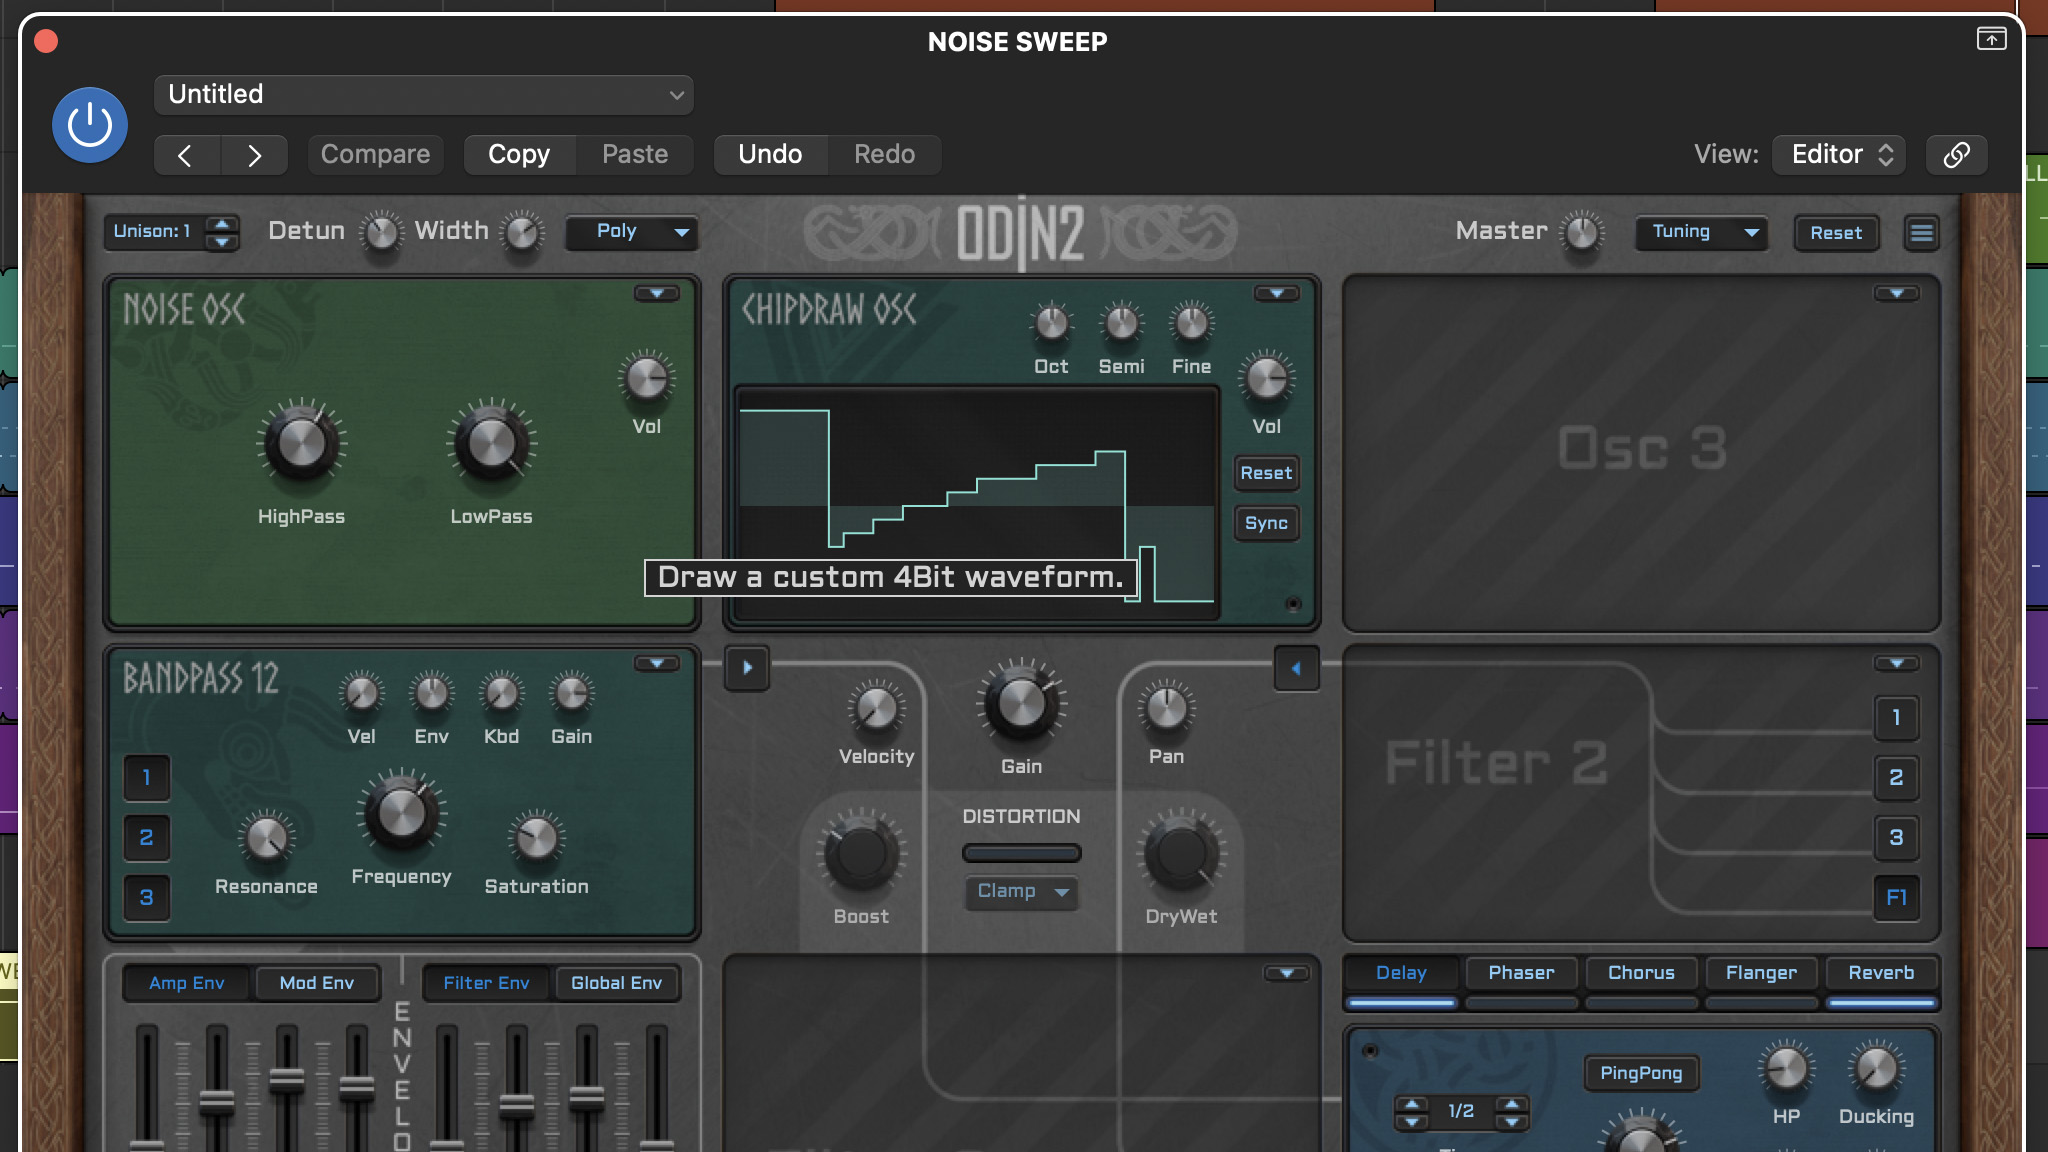Click the Chipdraw Sync button

[x=1266, y=523]
